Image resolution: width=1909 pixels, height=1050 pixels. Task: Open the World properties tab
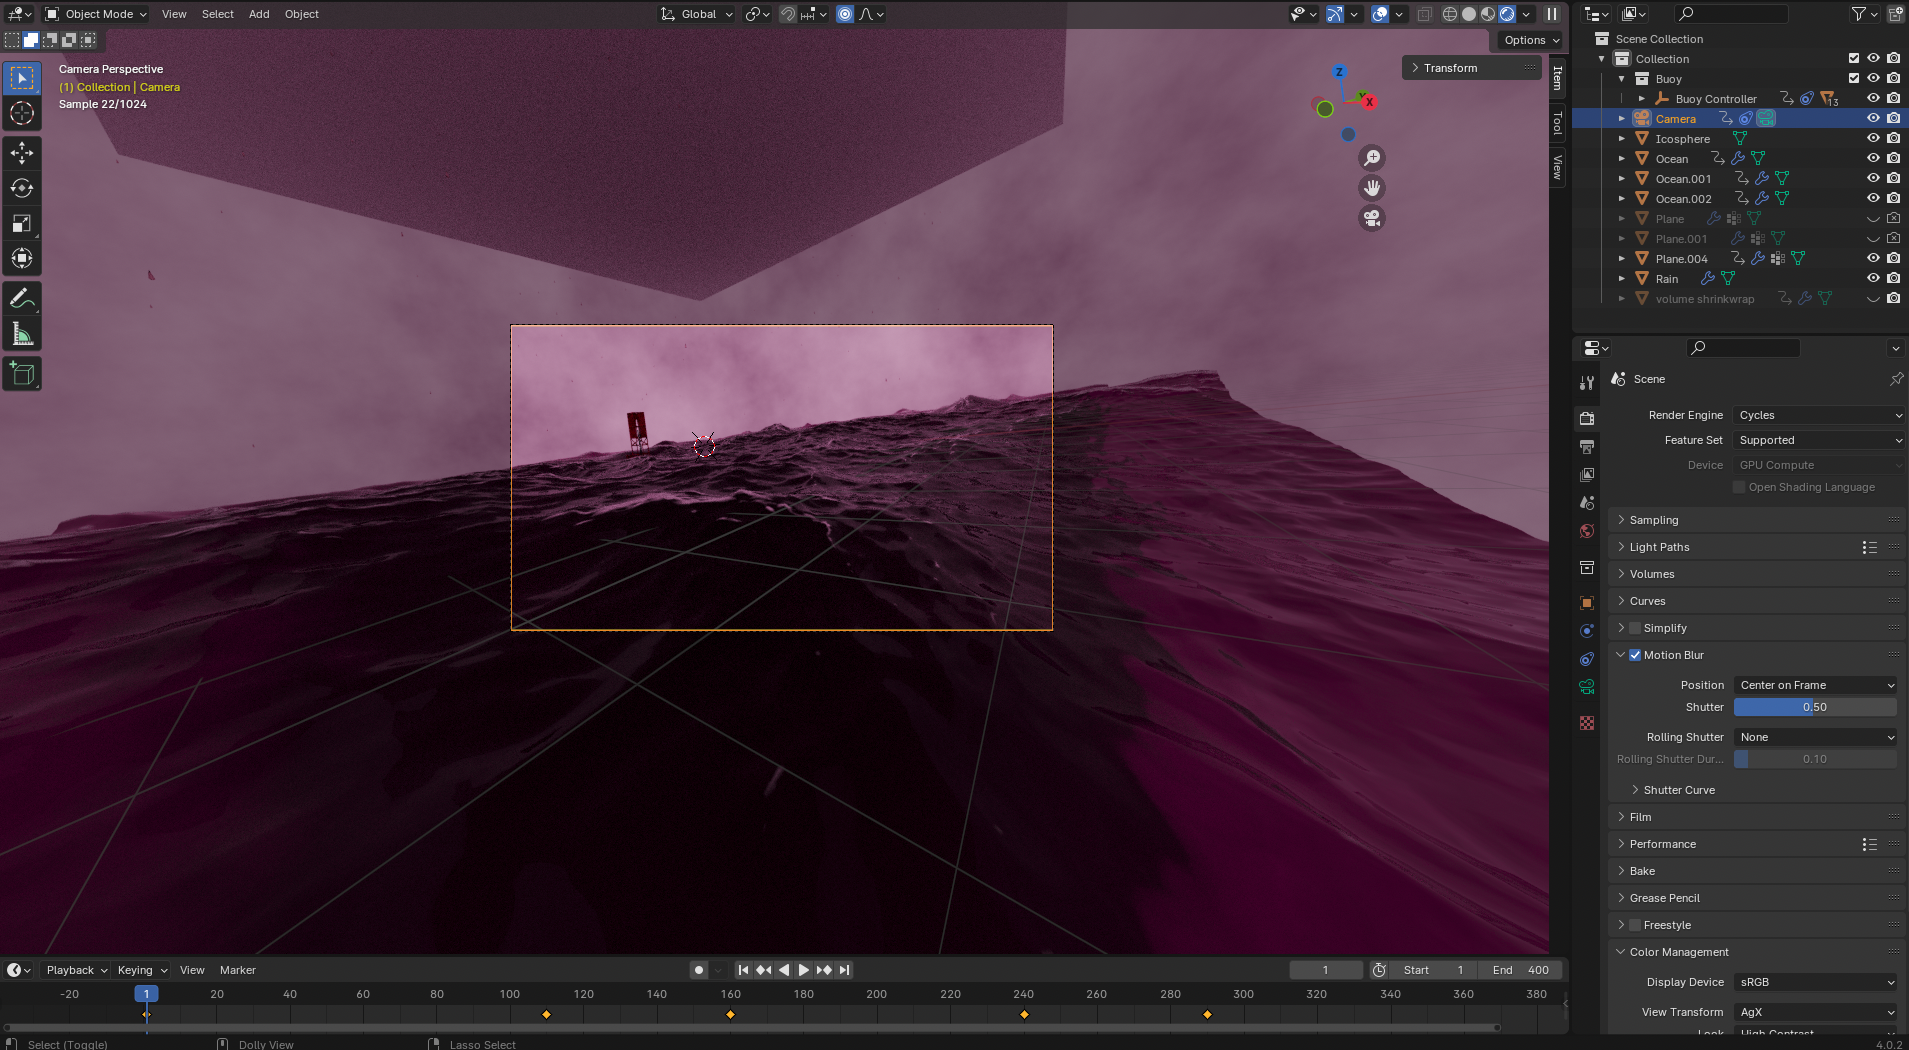click(1587, 531)
